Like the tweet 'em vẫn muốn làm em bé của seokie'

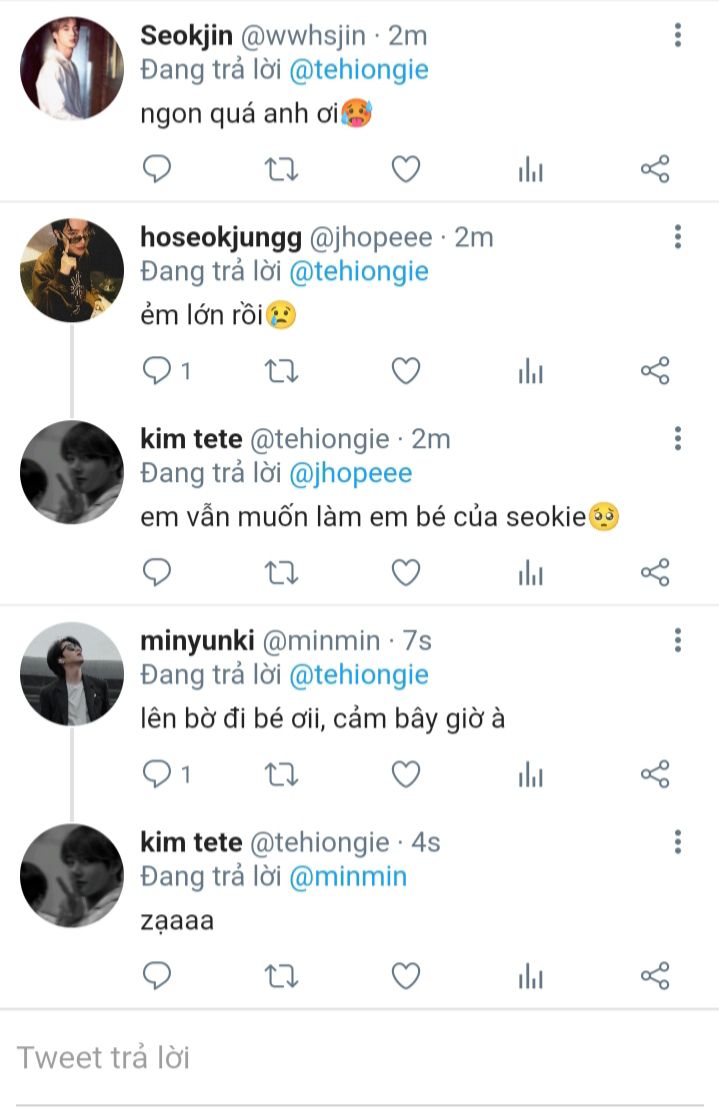405,573
